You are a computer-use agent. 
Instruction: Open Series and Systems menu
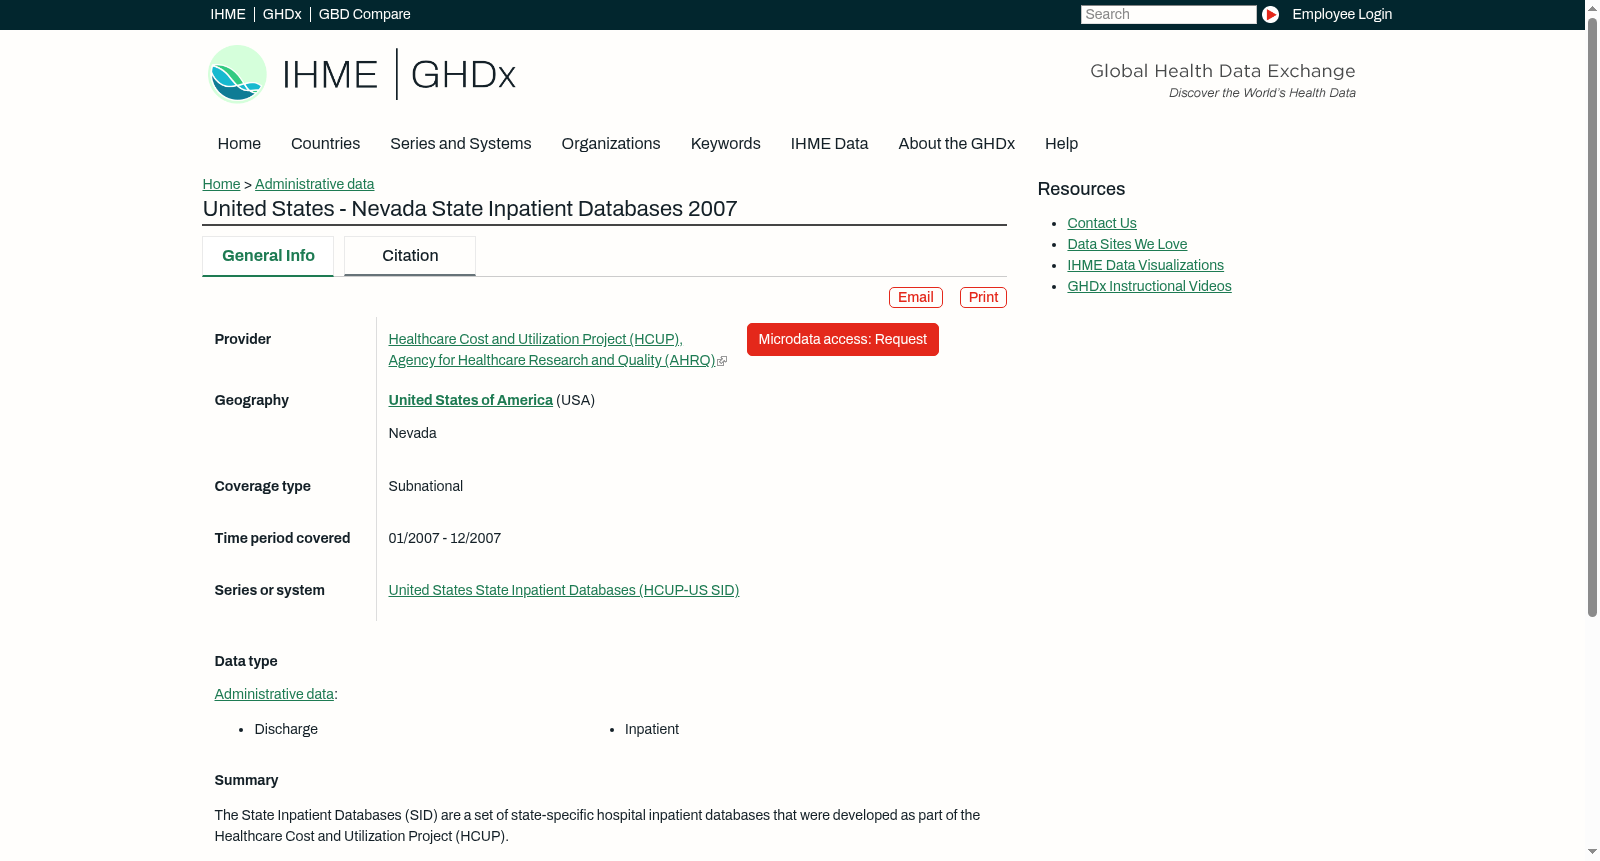click(x=461, y=144)
